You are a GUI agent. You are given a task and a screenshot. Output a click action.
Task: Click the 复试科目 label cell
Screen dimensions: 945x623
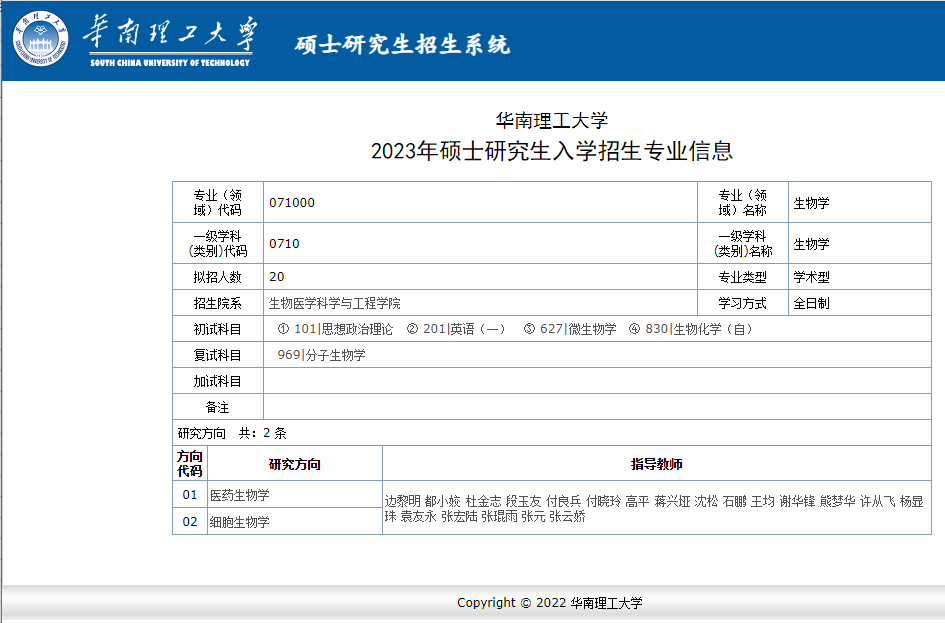click(218, 355)
